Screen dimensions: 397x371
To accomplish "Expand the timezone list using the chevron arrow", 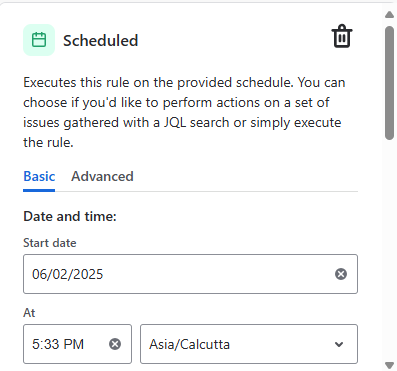I will click(x=339, y=344).
